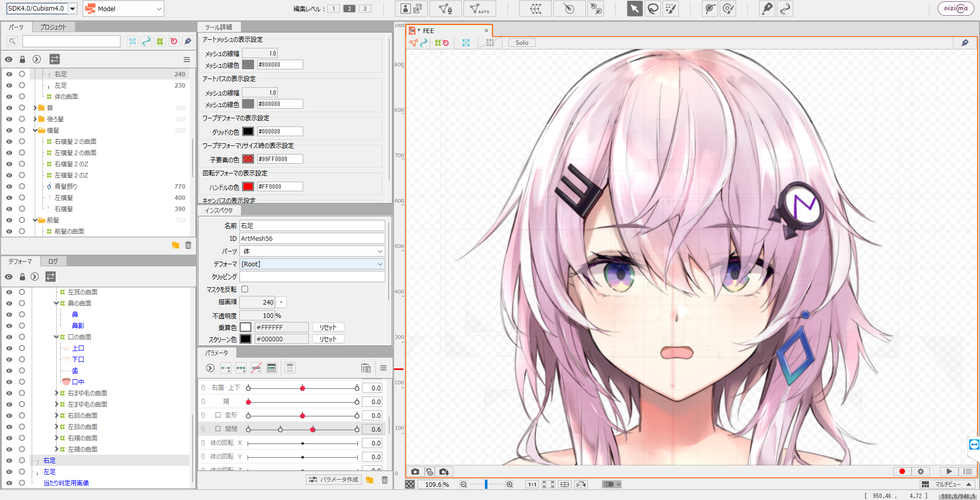980x500 pixels.
Task: Expand the 首 folder
Action: pyautogui.click(x=35, y=108)
